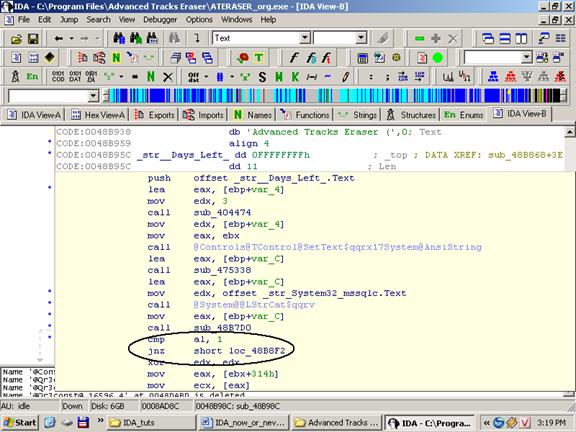Open the Edit menu
The height and width of the screenshot is (432, 576).
click(x=44, y=19)
